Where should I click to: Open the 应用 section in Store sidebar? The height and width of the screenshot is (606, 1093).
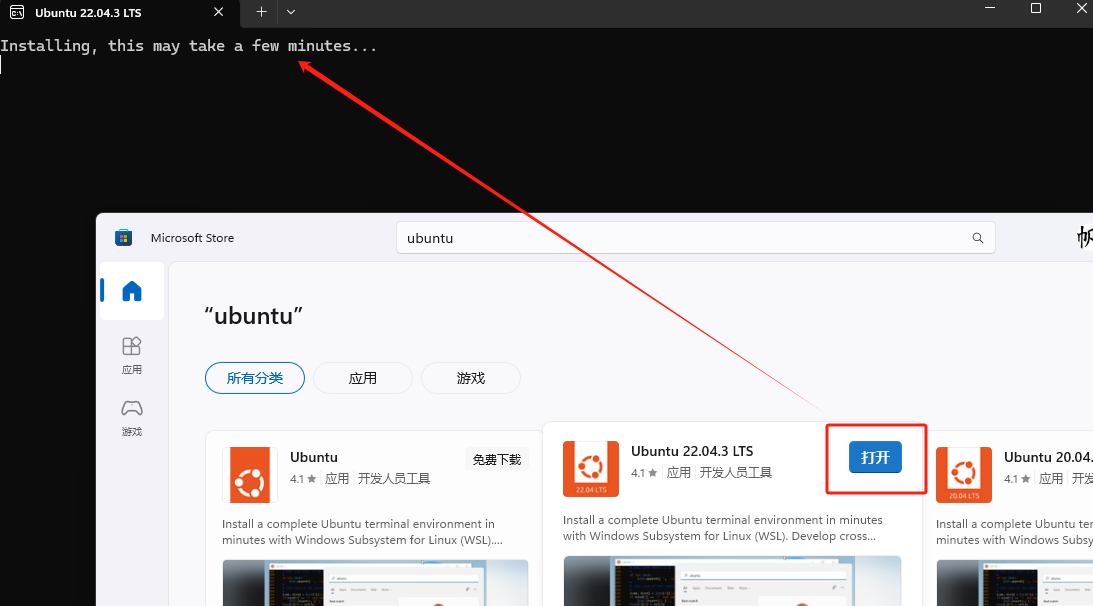pos(132,356)
